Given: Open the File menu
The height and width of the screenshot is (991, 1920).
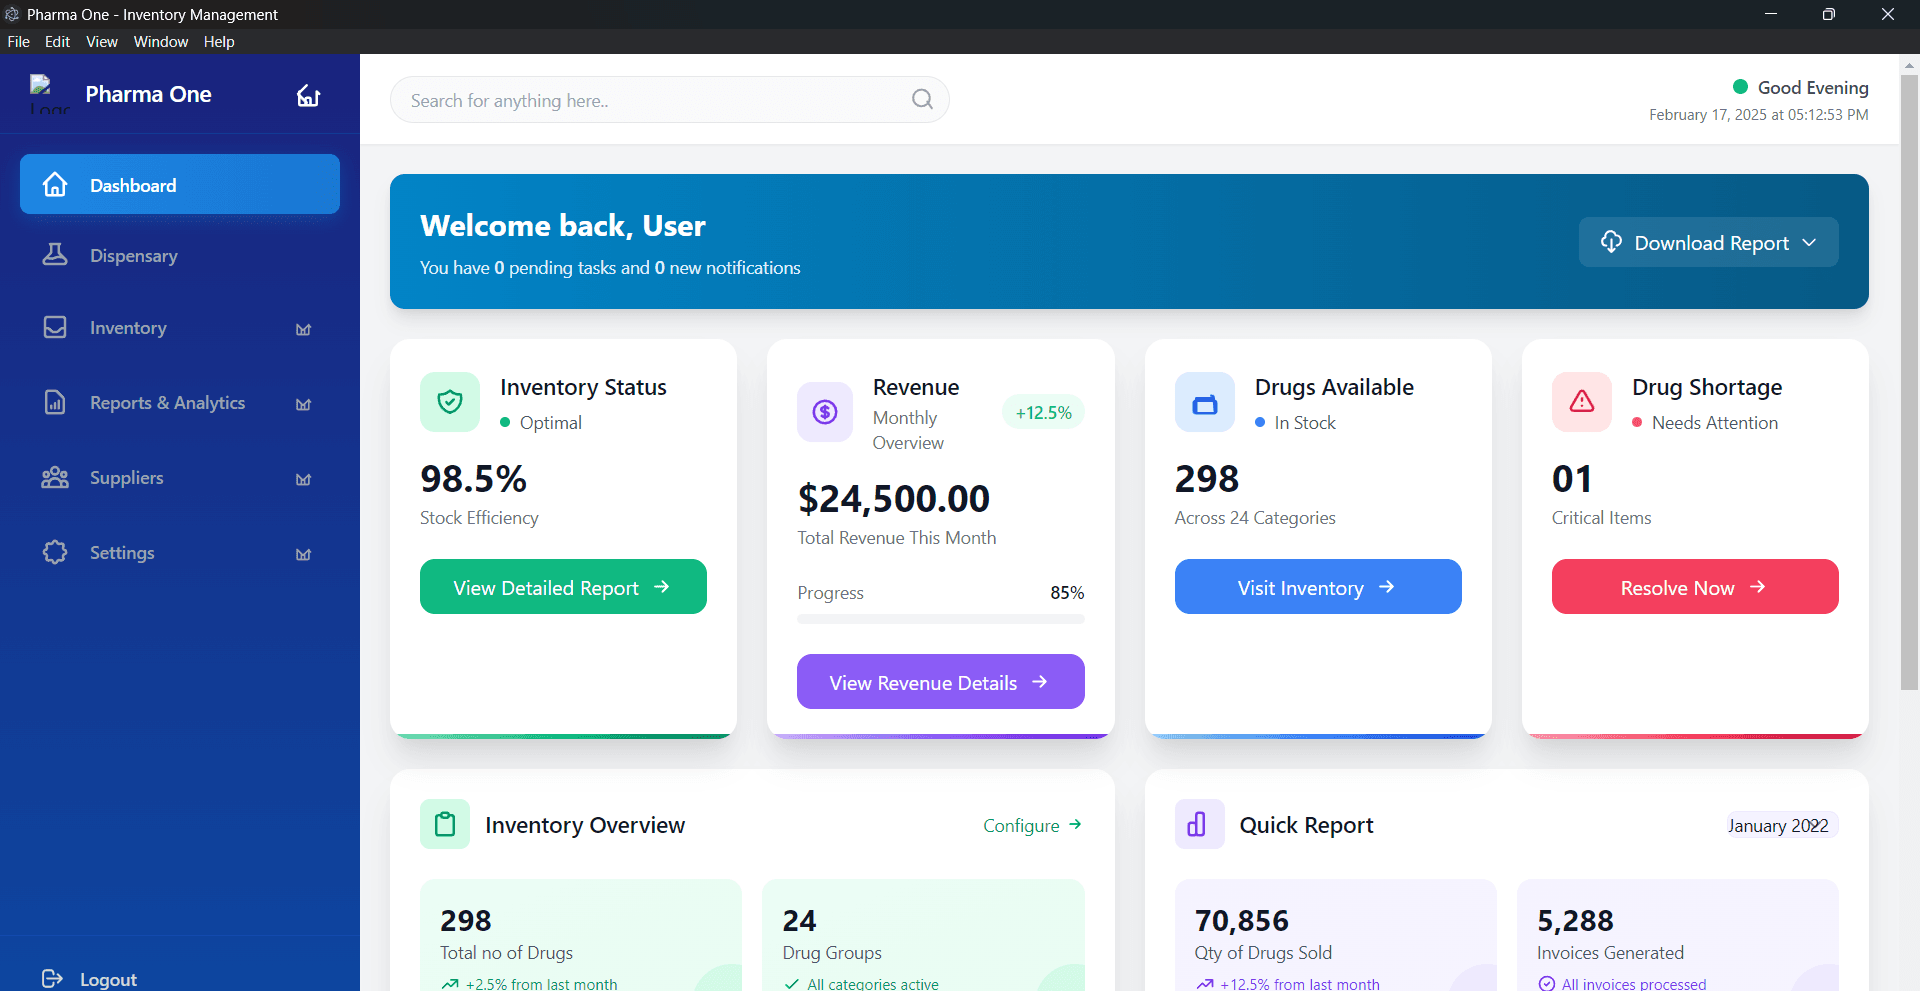Looking at the screenshot, I should pos(19,41).
